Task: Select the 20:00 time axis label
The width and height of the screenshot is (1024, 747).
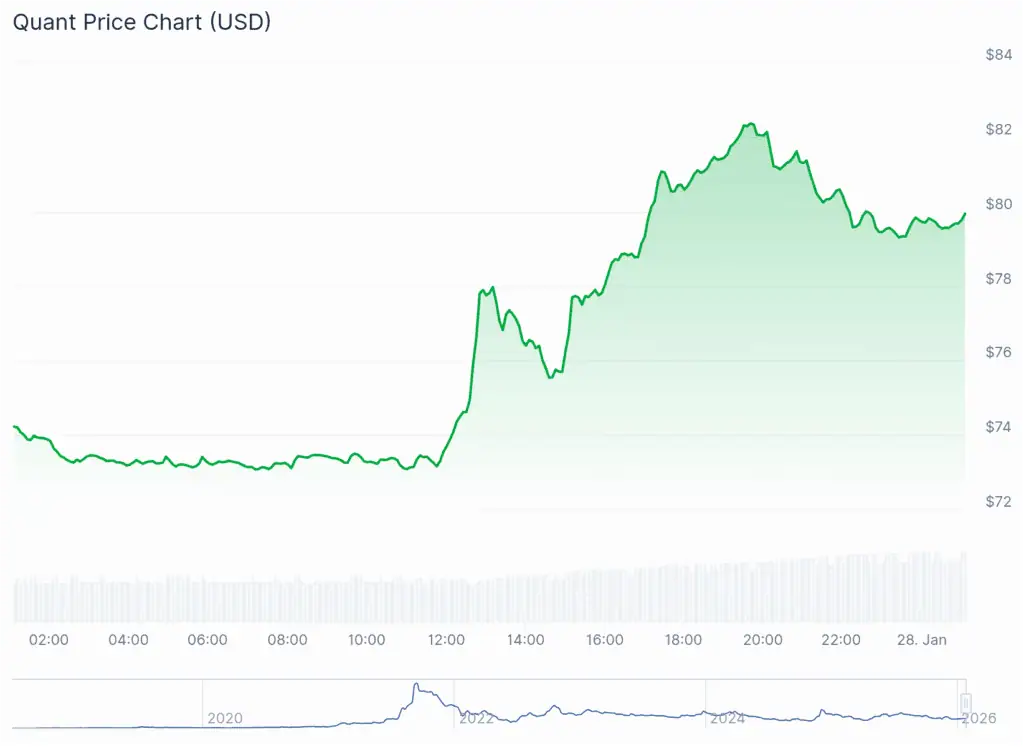Action: (763, 640)
